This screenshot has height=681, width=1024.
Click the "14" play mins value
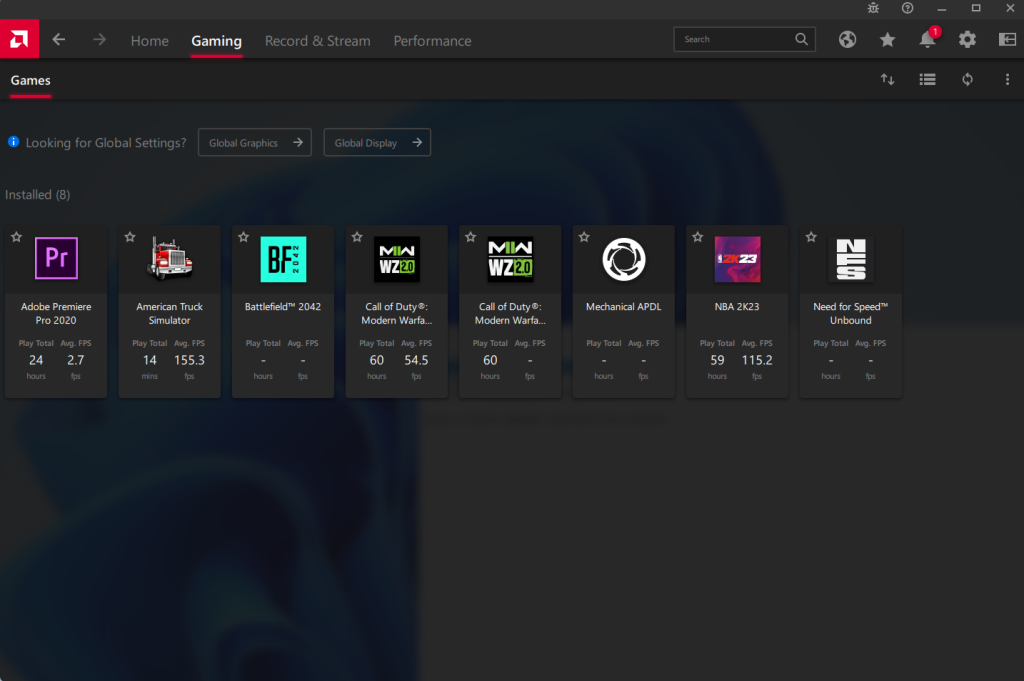coord(150,360)
